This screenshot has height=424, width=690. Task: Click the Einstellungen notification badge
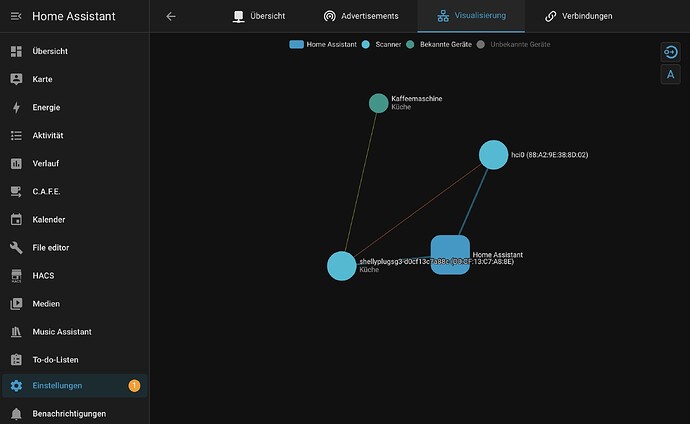134,386
